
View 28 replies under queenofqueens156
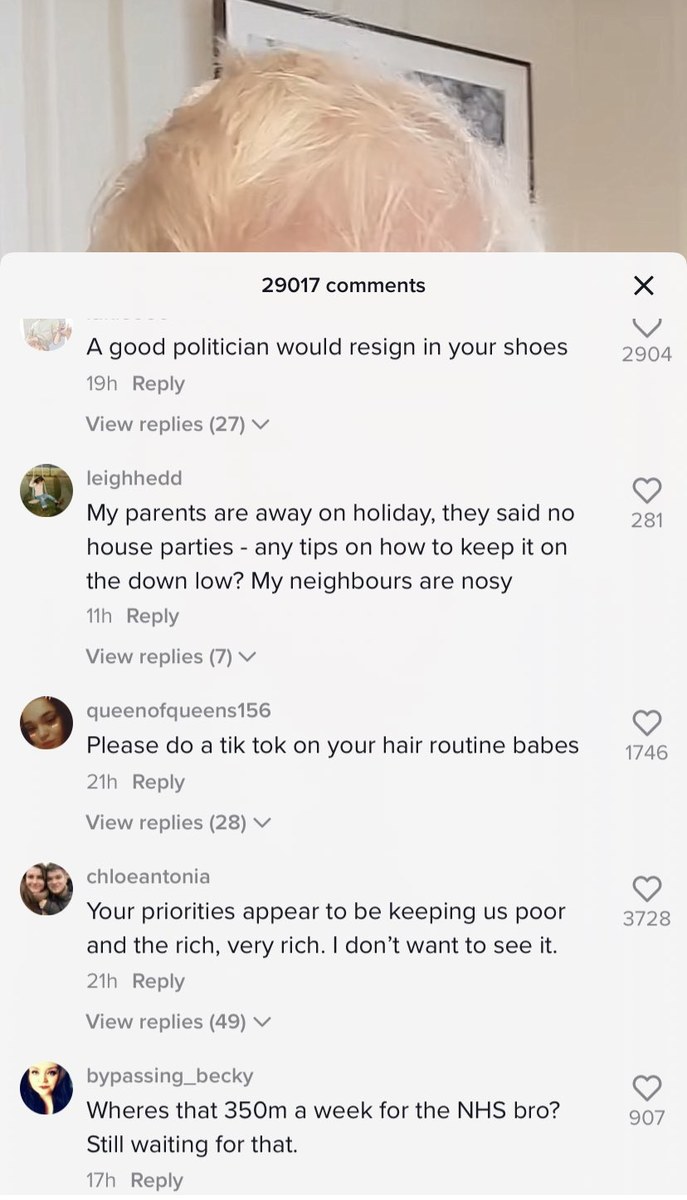pos(178,822)
